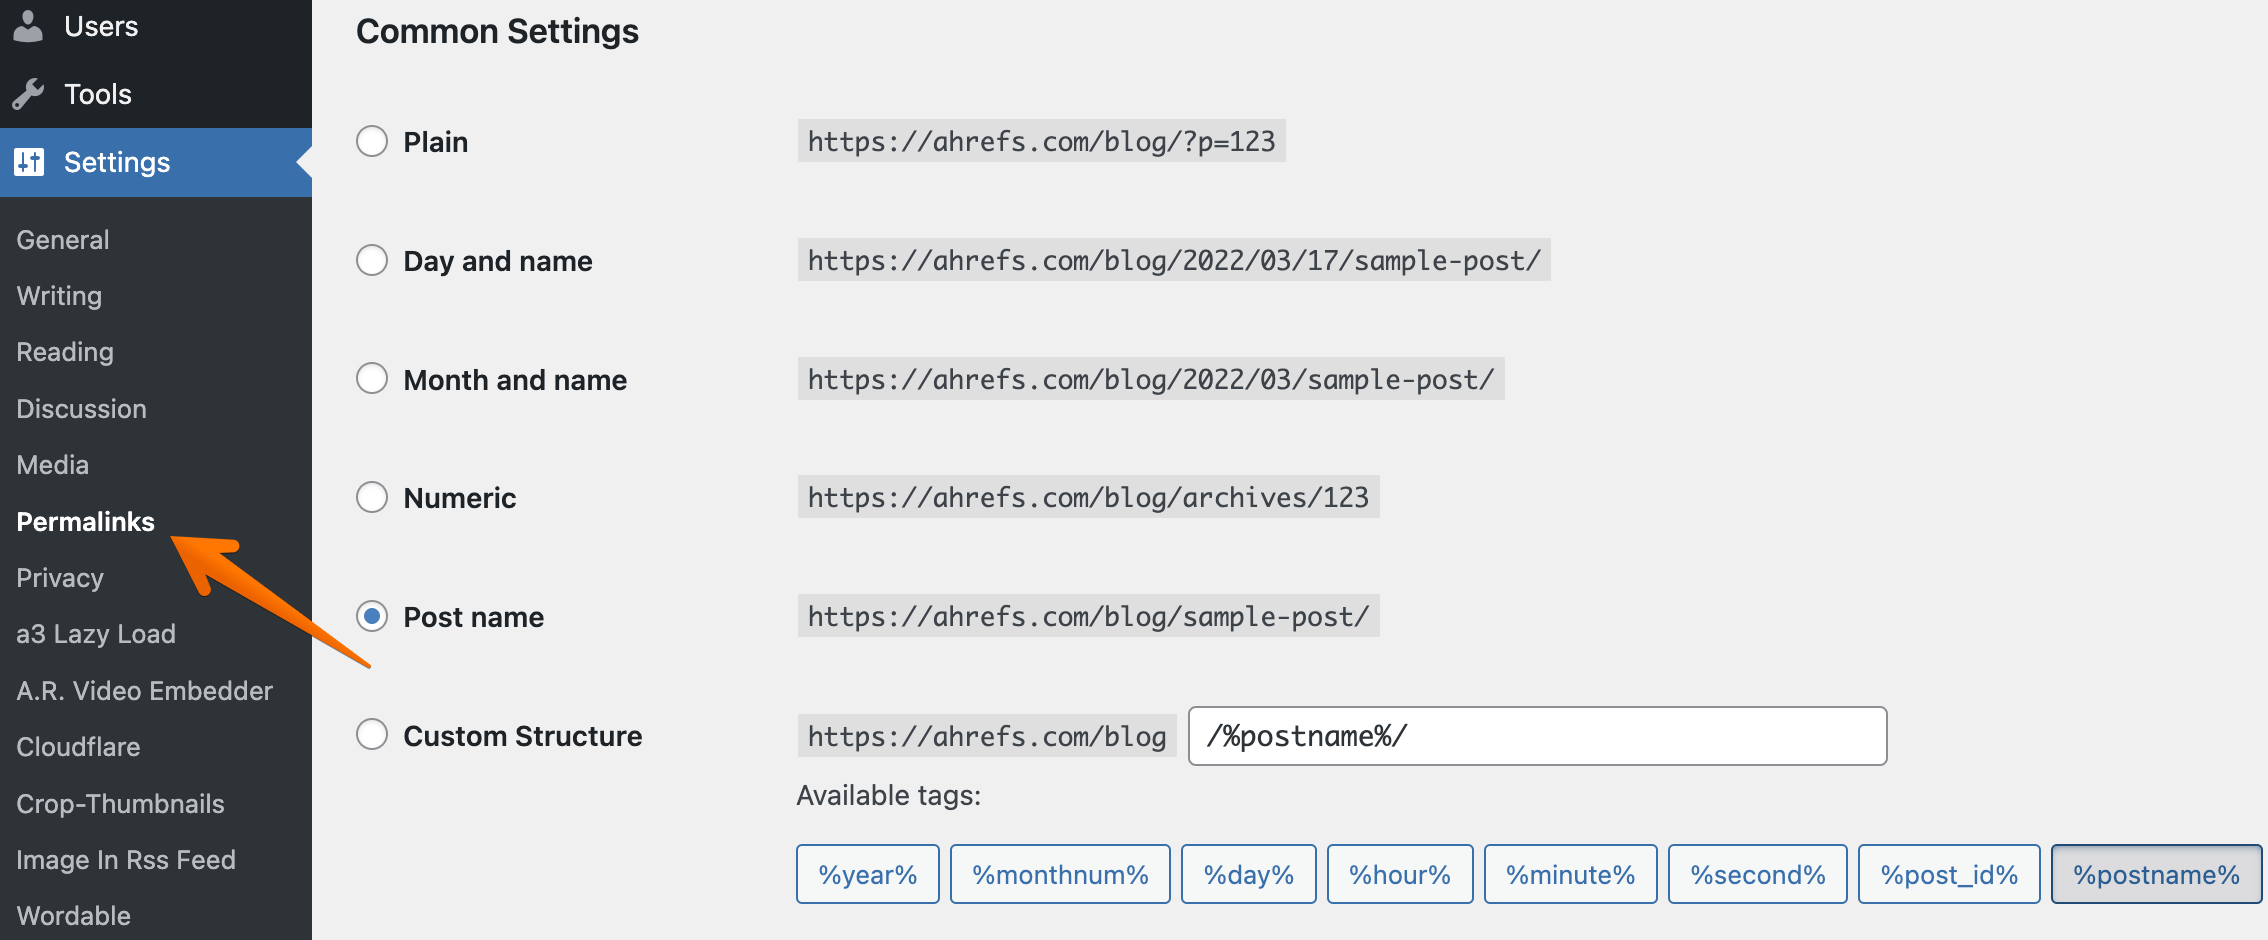
Task: Enable the Custom Structure option
Action: tap(371, 734)
